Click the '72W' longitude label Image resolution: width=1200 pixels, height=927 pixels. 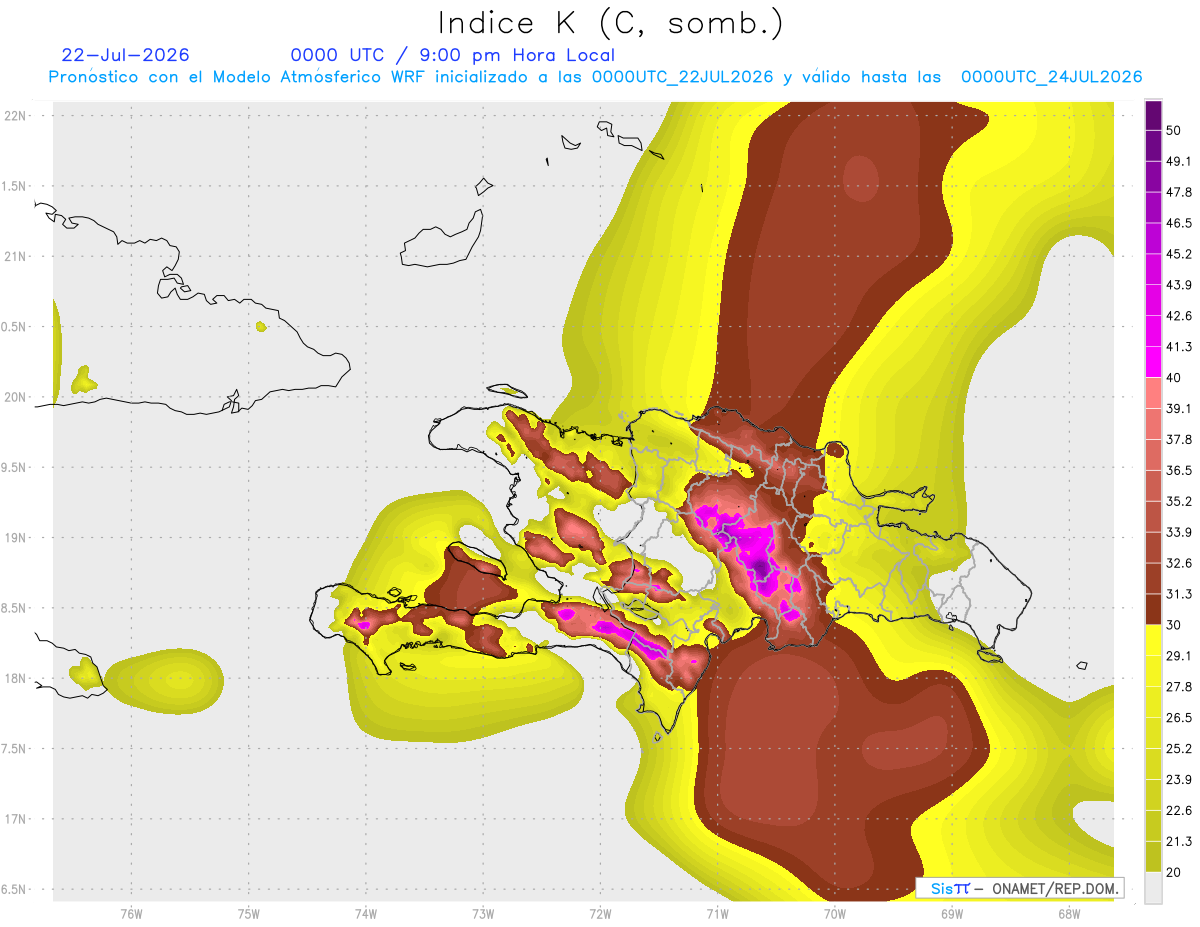click(600, 914)
